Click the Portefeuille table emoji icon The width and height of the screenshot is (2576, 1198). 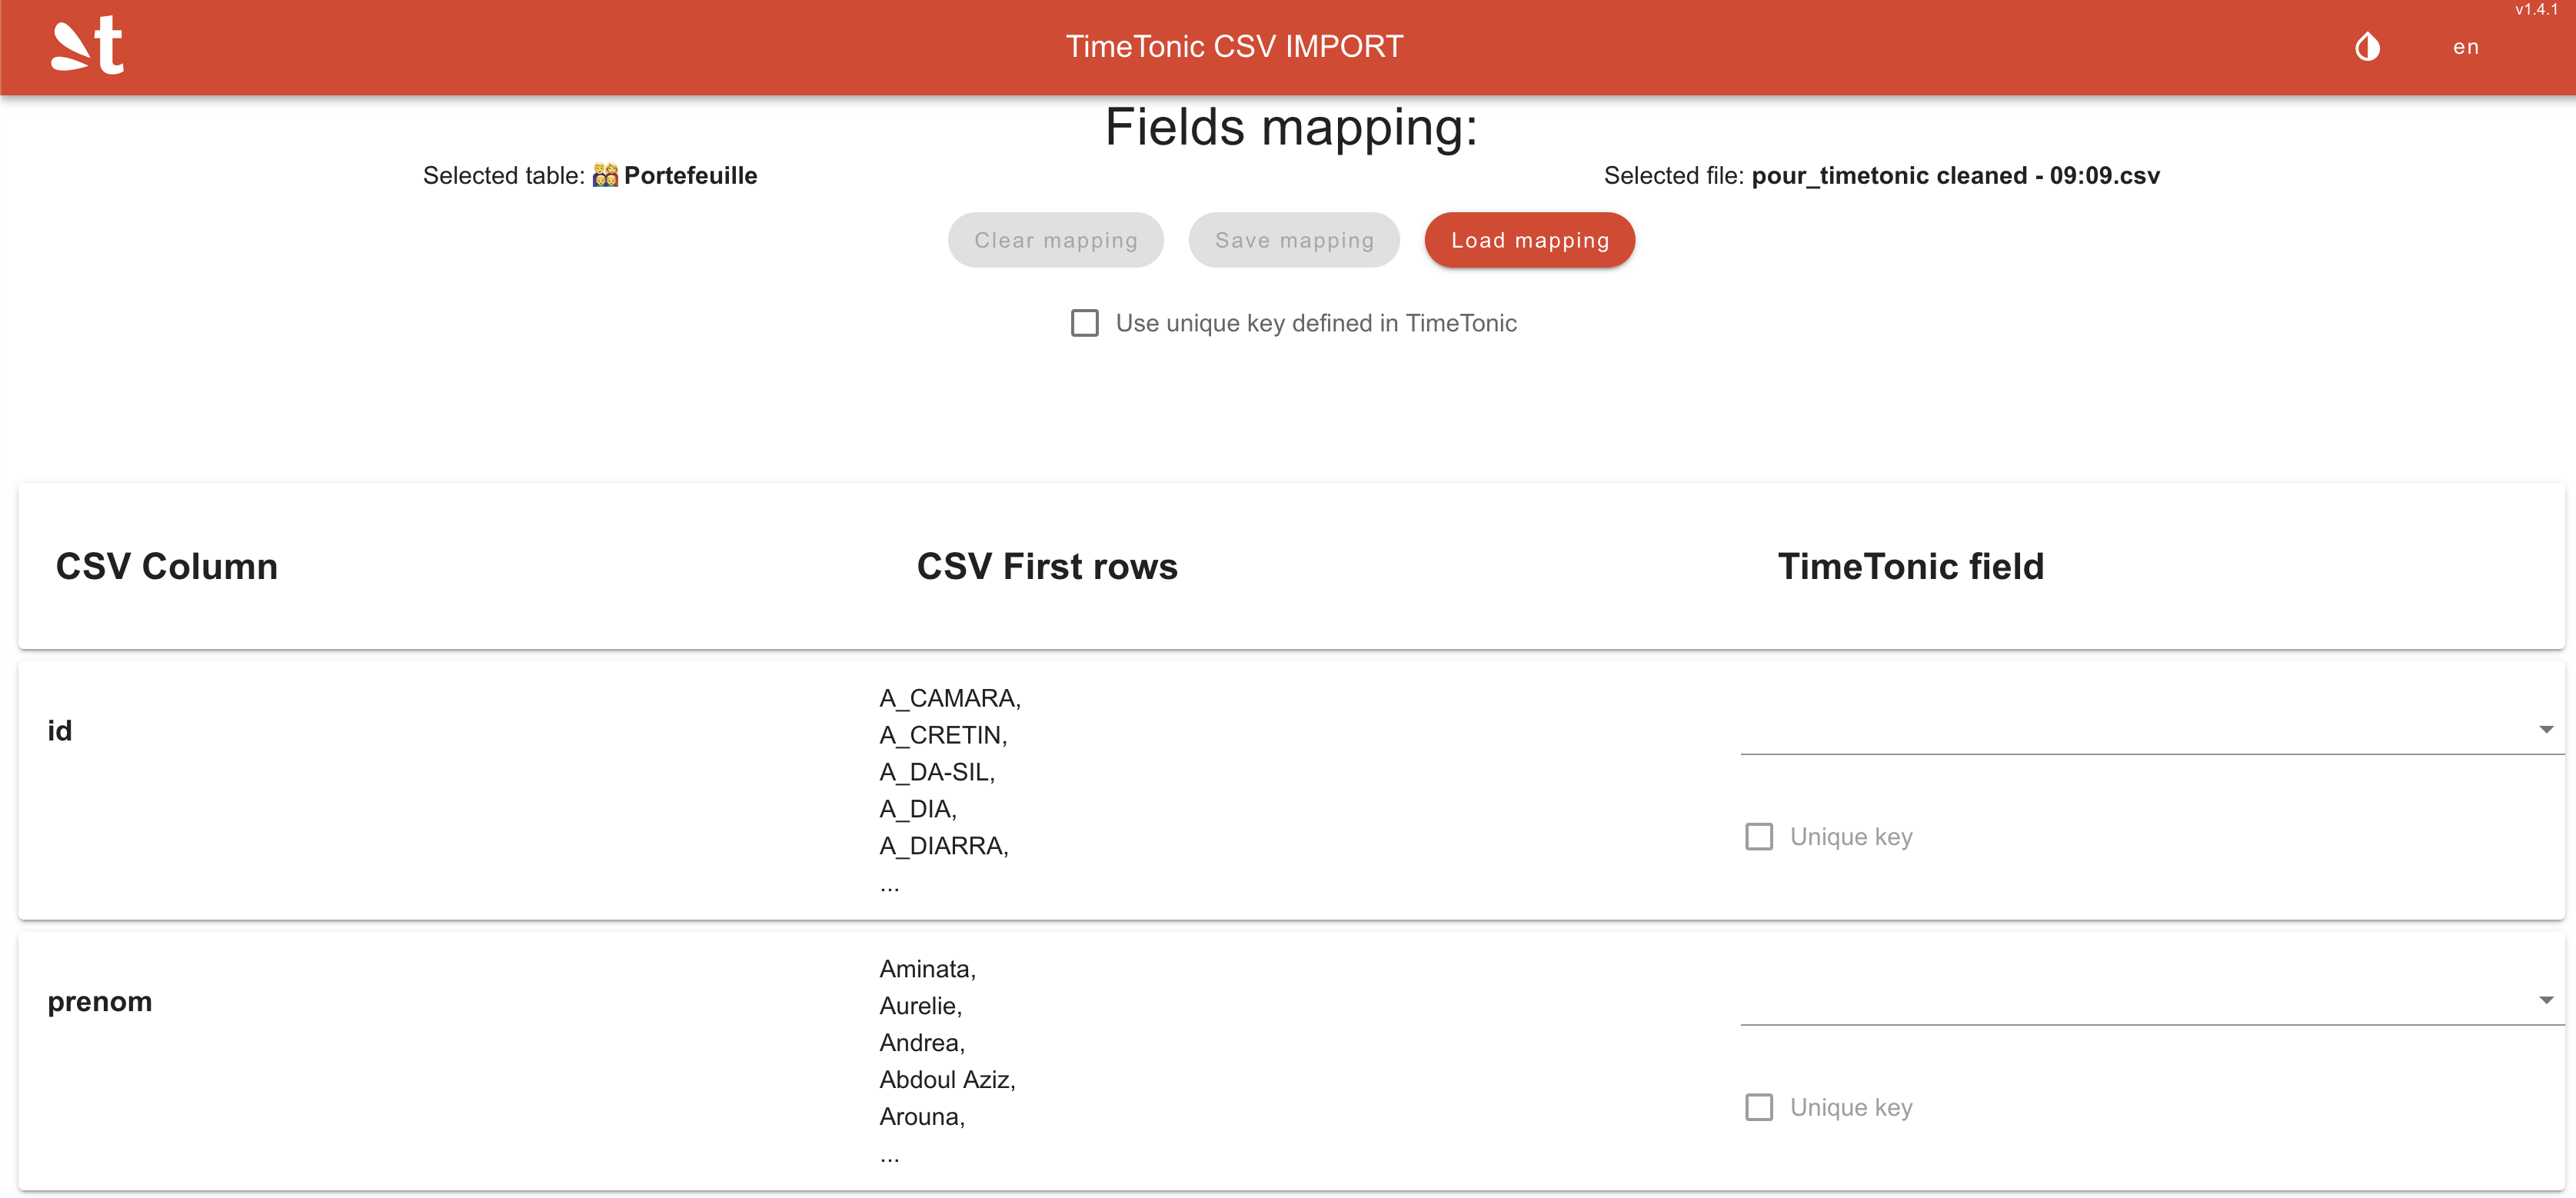coord(605,176)
